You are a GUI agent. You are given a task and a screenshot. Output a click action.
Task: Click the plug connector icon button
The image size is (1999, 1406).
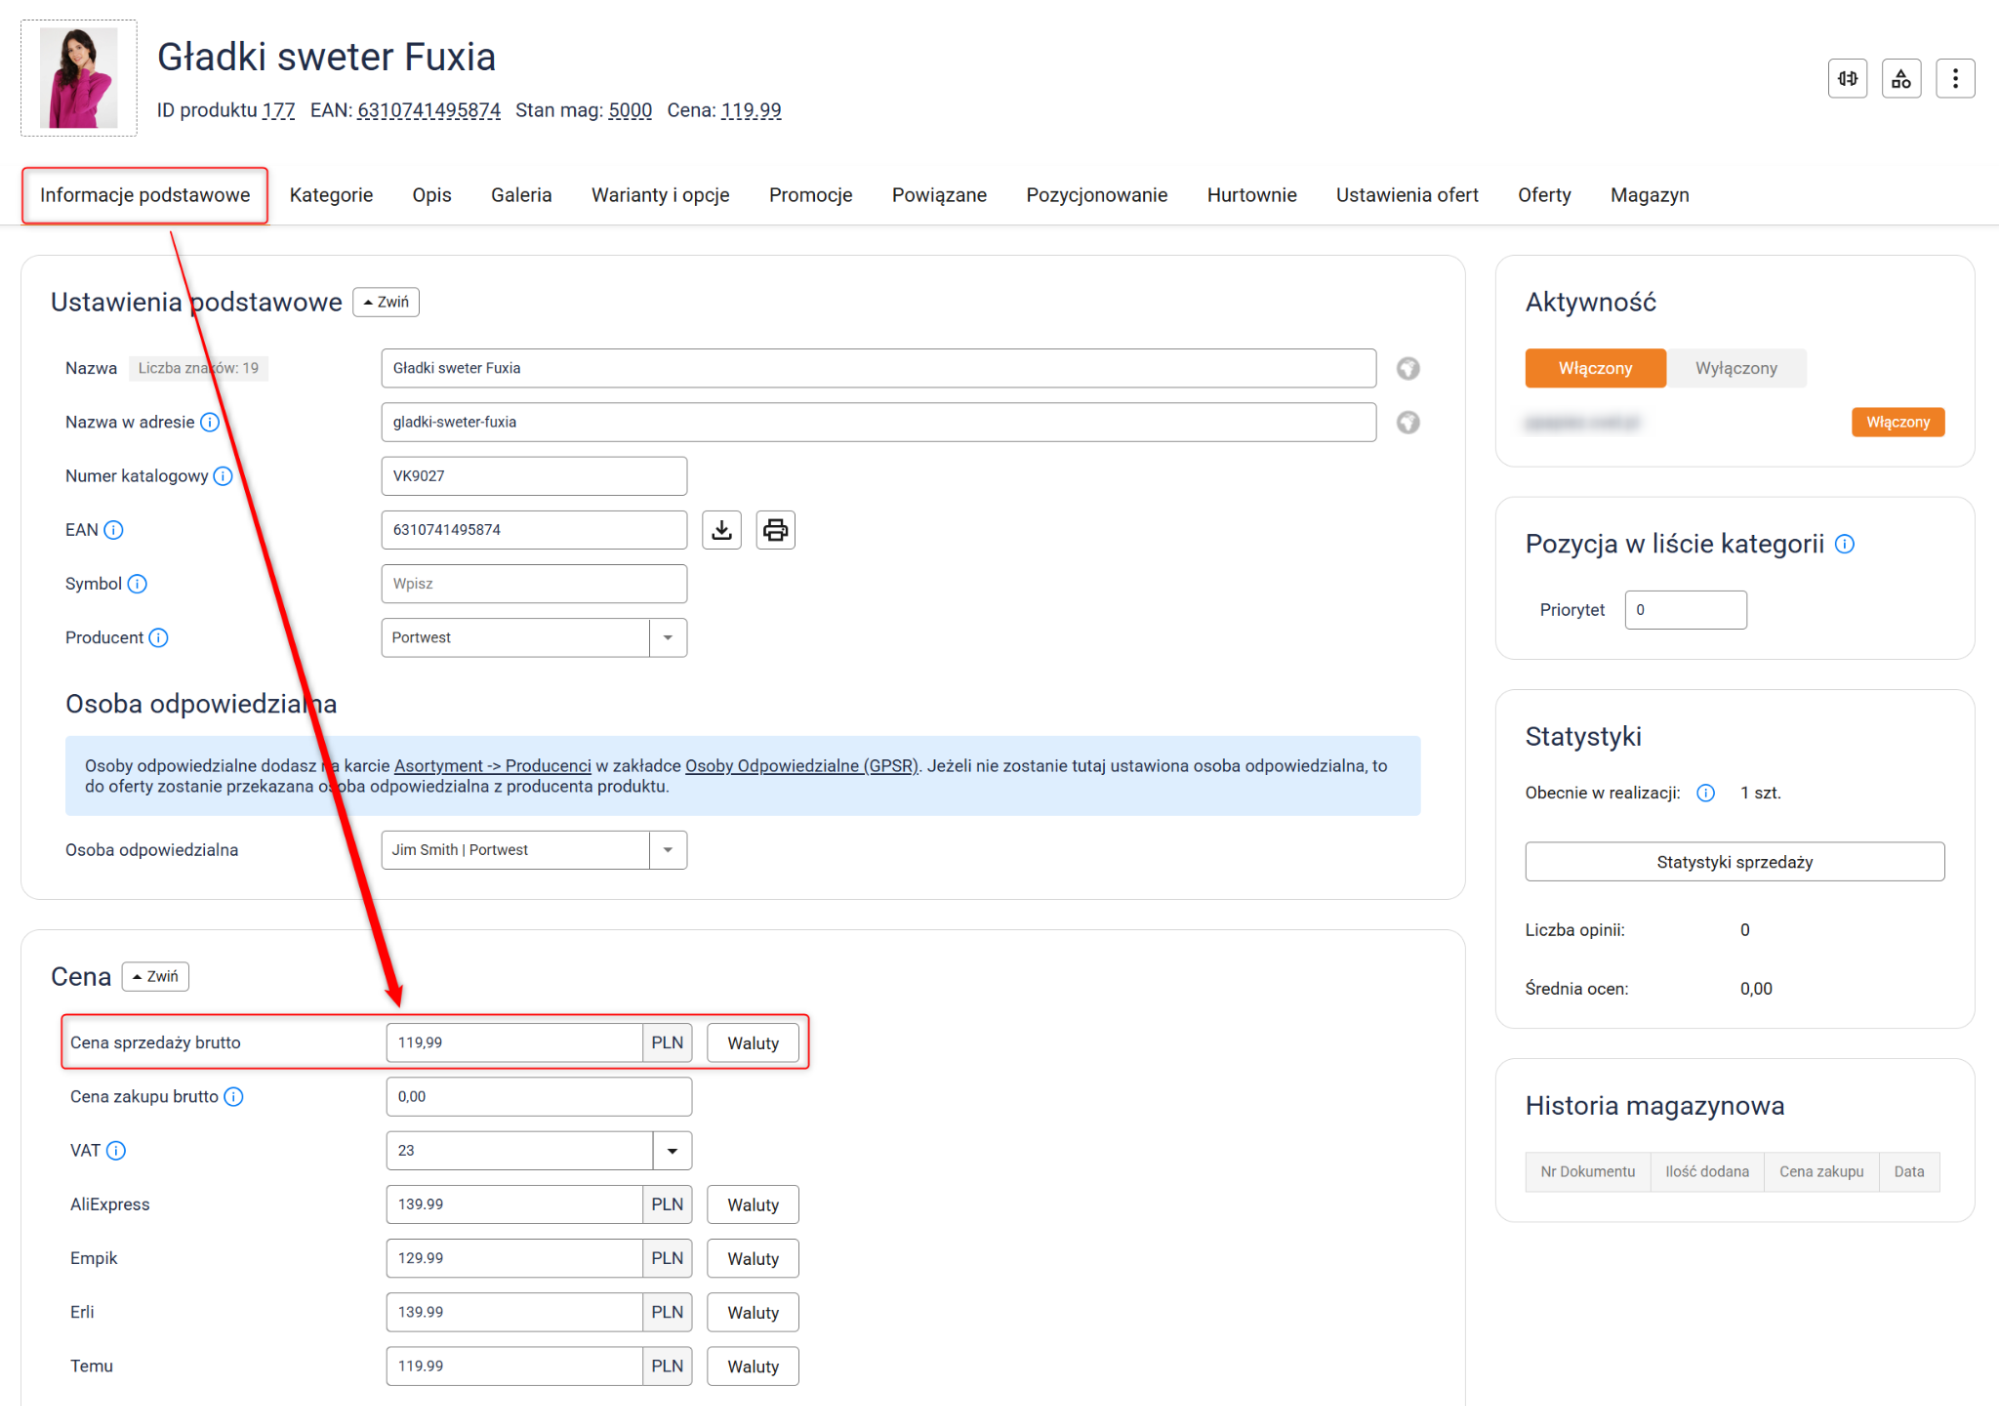point(1847,78)
